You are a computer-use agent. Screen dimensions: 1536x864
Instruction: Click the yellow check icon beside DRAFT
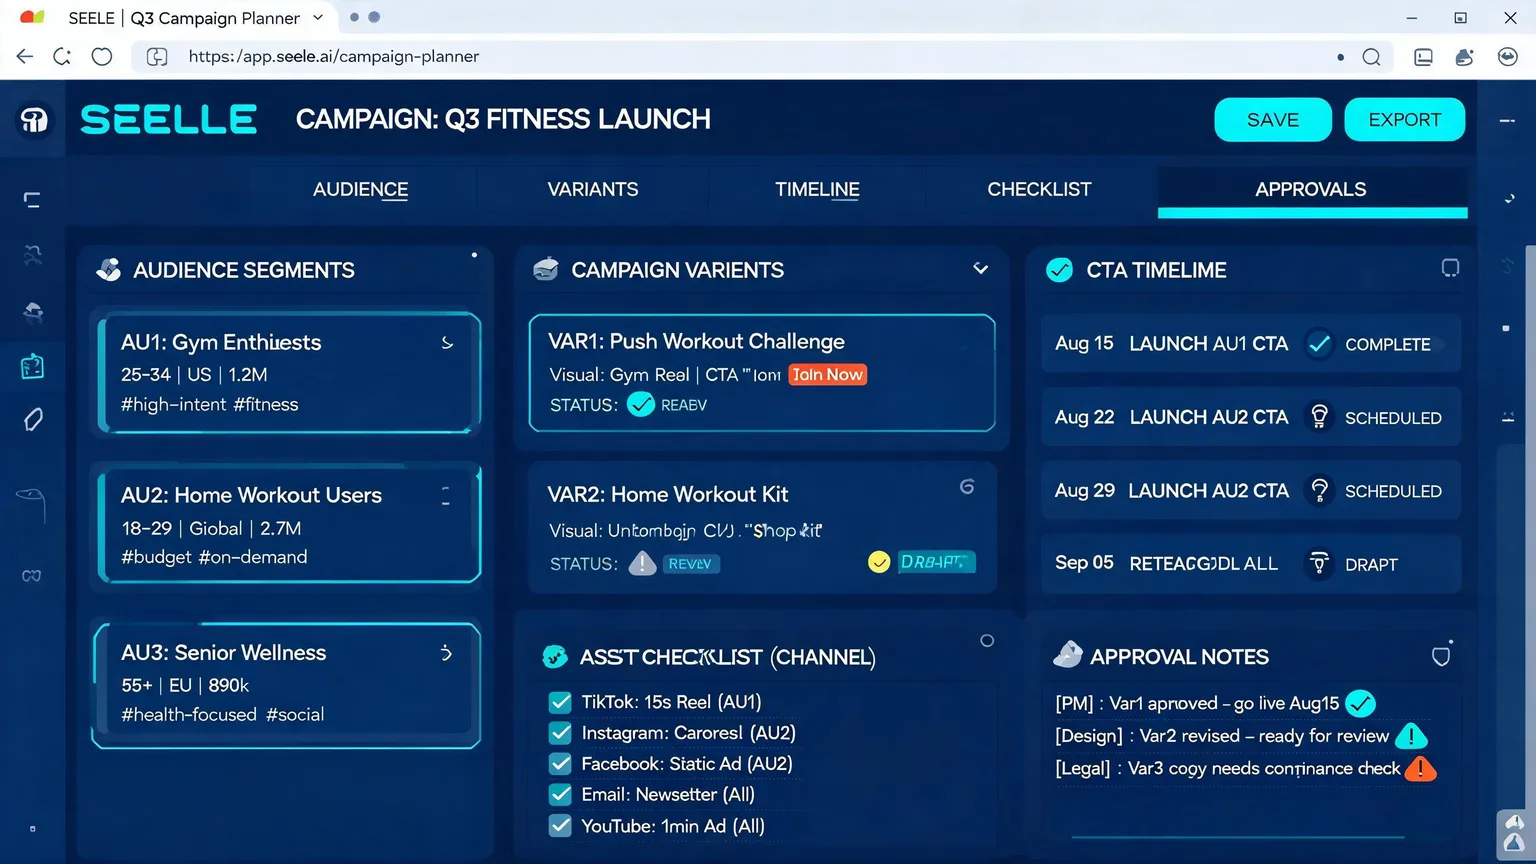(879, 562)
